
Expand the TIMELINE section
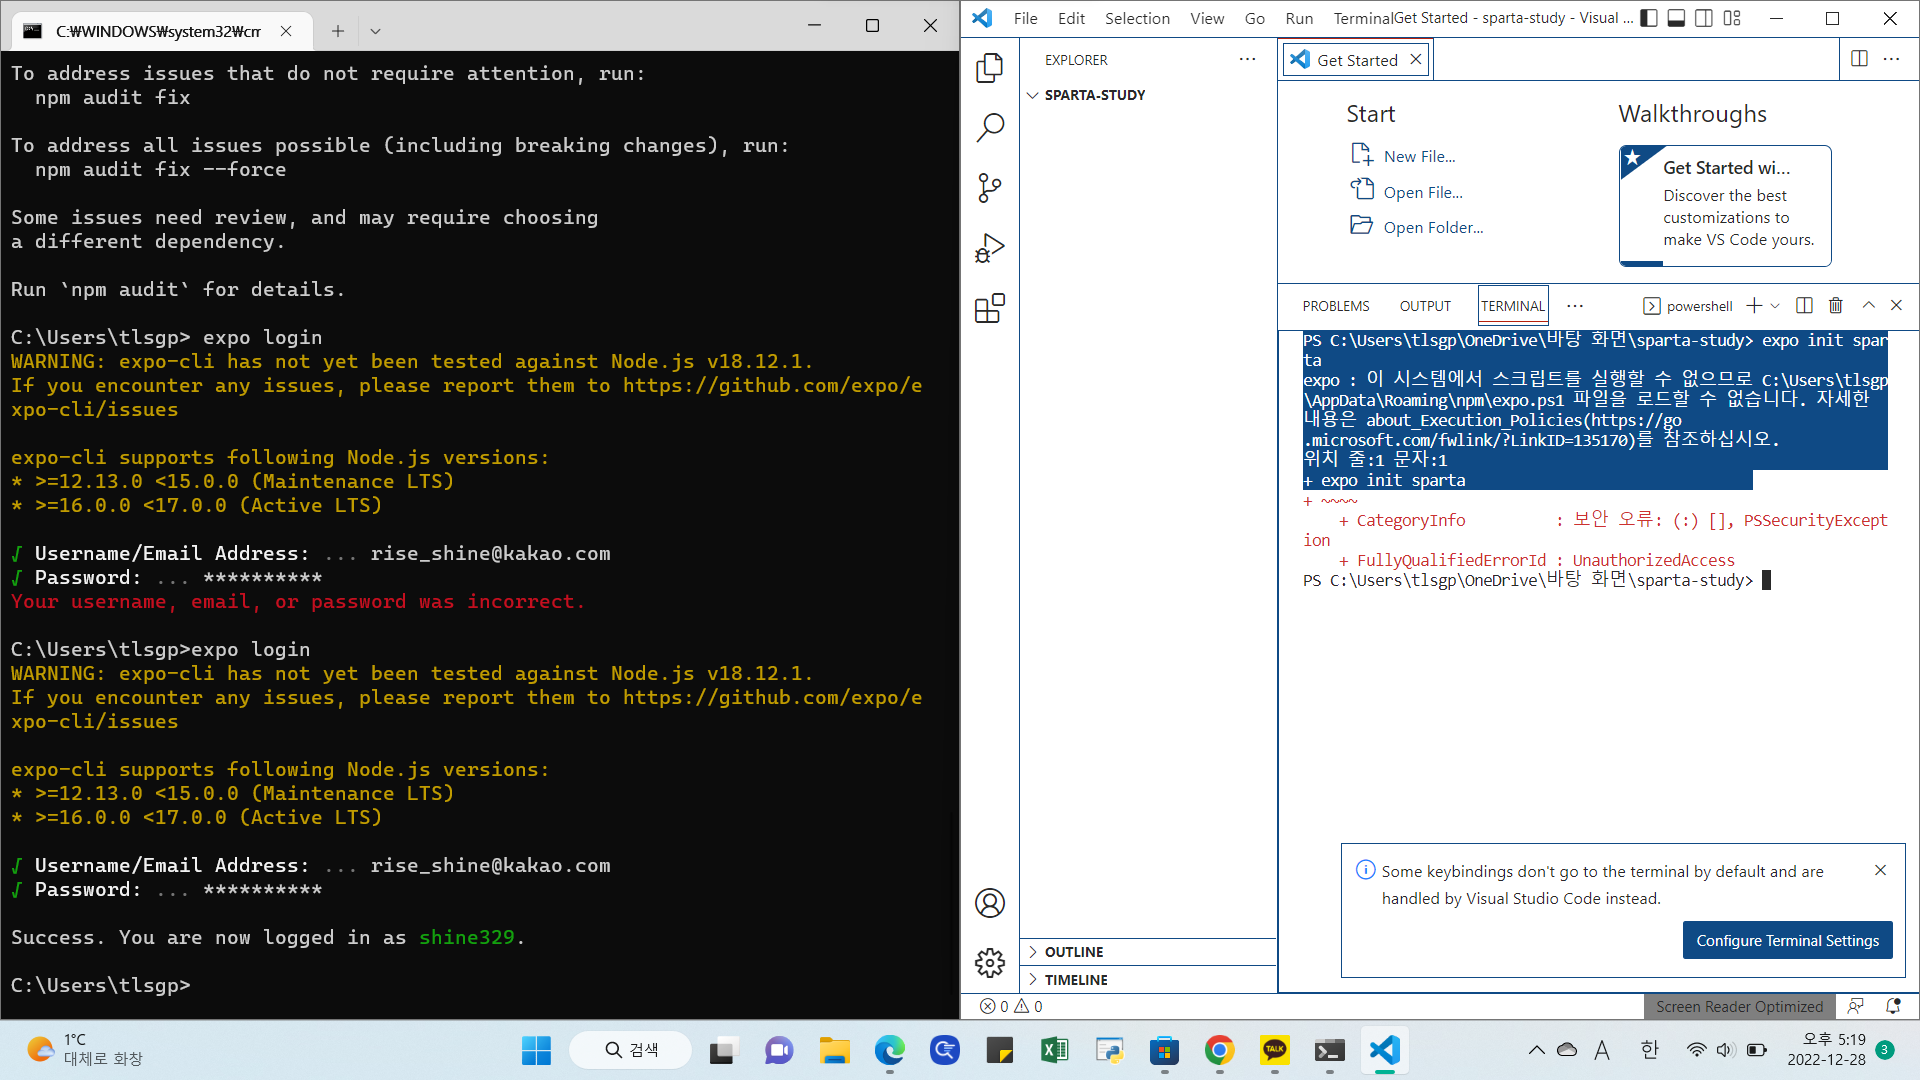point(1148,980)
